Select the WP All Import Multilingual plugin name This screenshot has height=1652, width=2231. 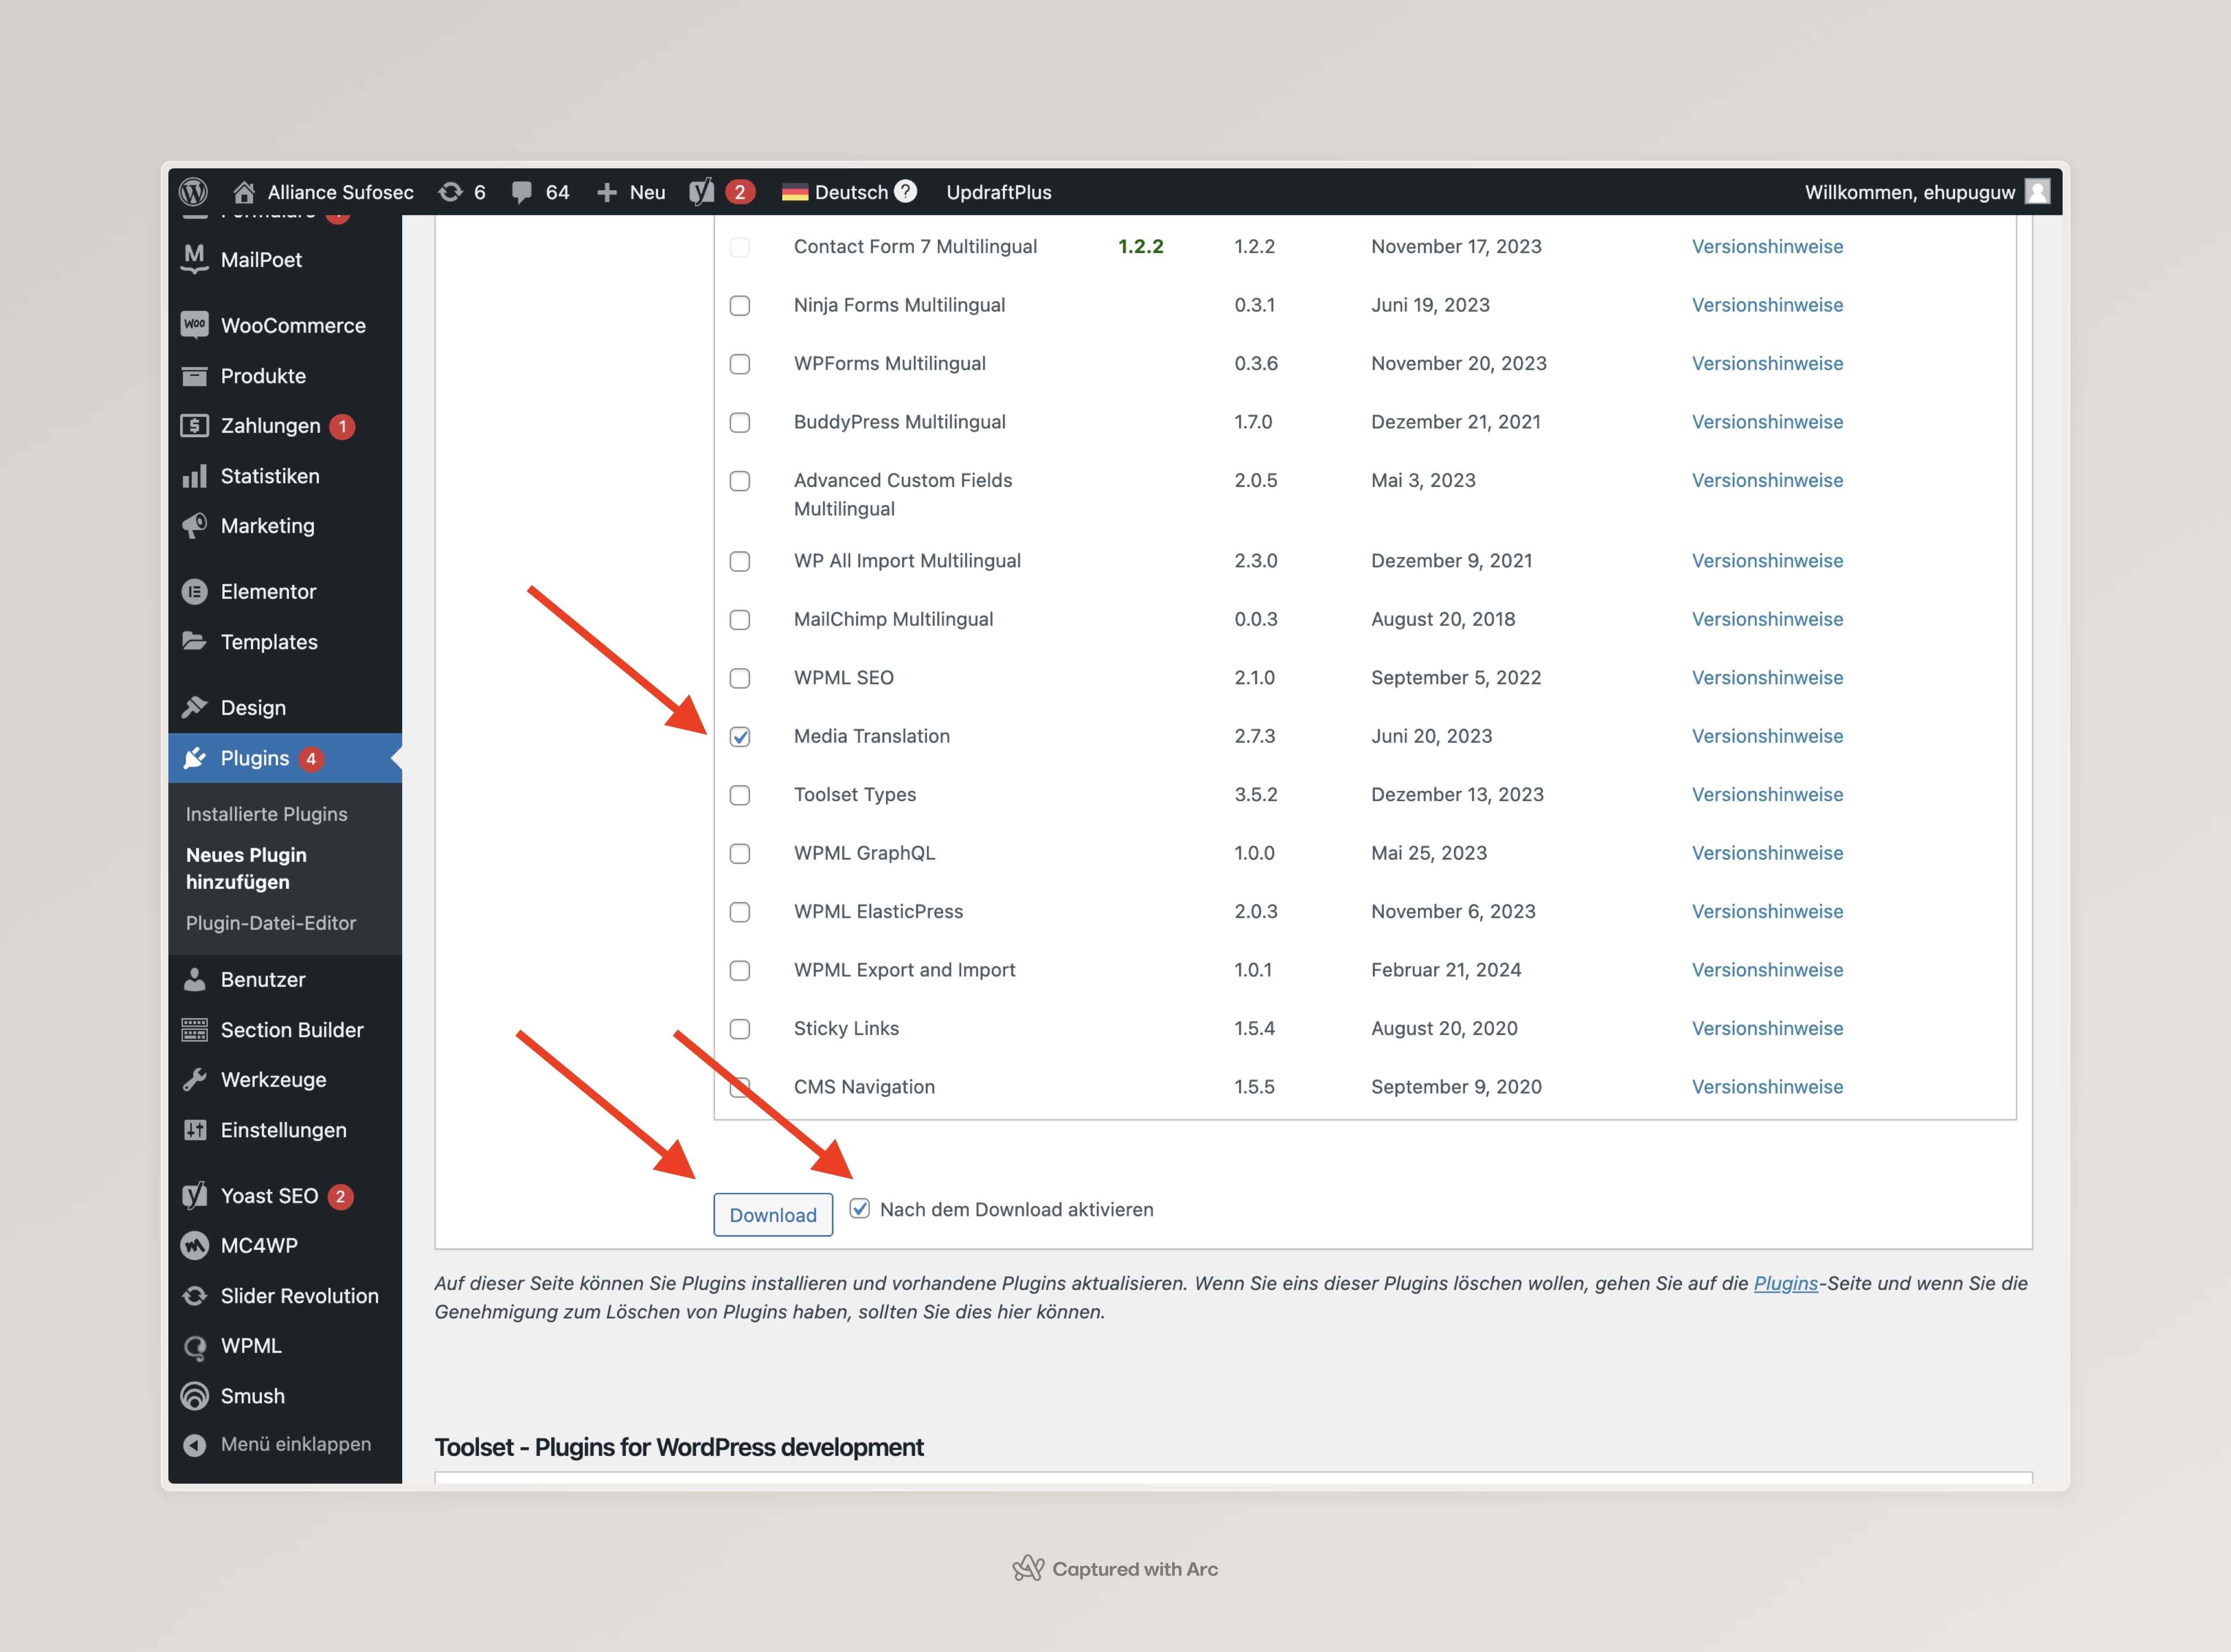[907, 561]
